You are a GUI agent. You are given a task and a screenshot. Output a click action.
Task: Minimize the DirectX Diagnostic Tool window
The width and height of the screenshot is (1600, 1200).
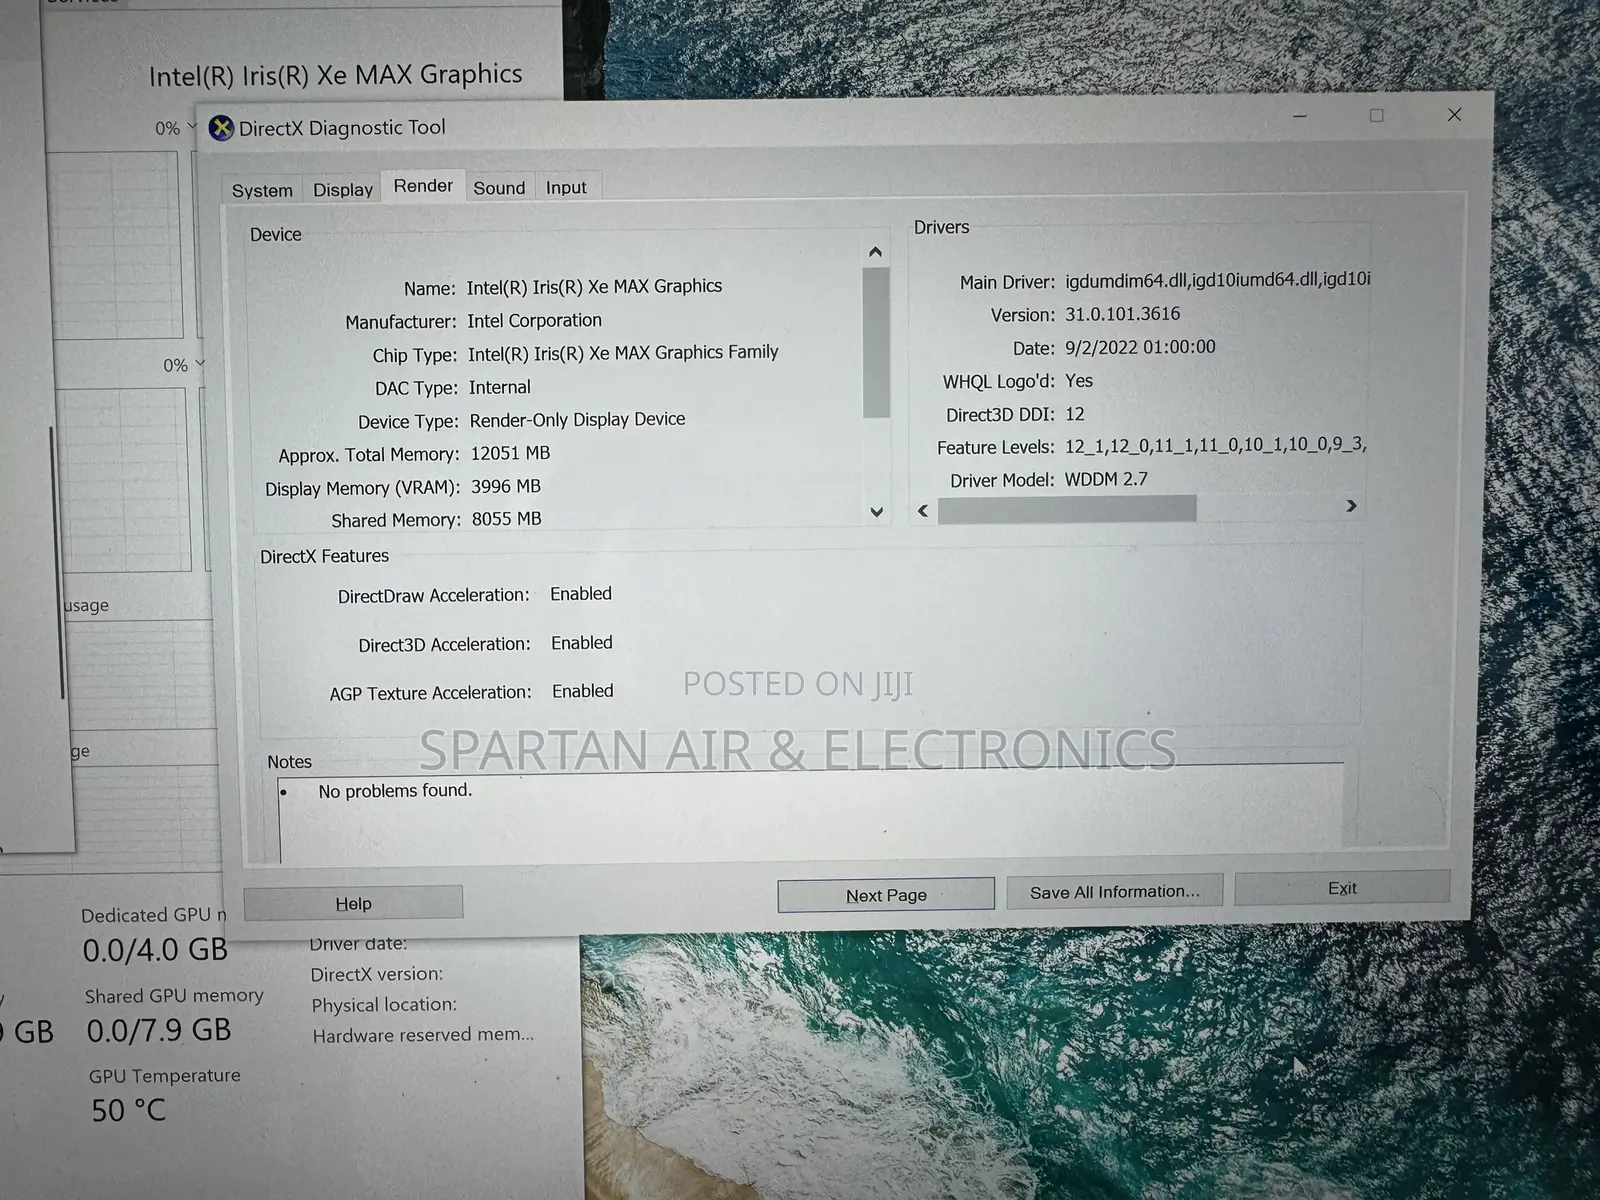pyautogui.click(x=1300, y=116)
